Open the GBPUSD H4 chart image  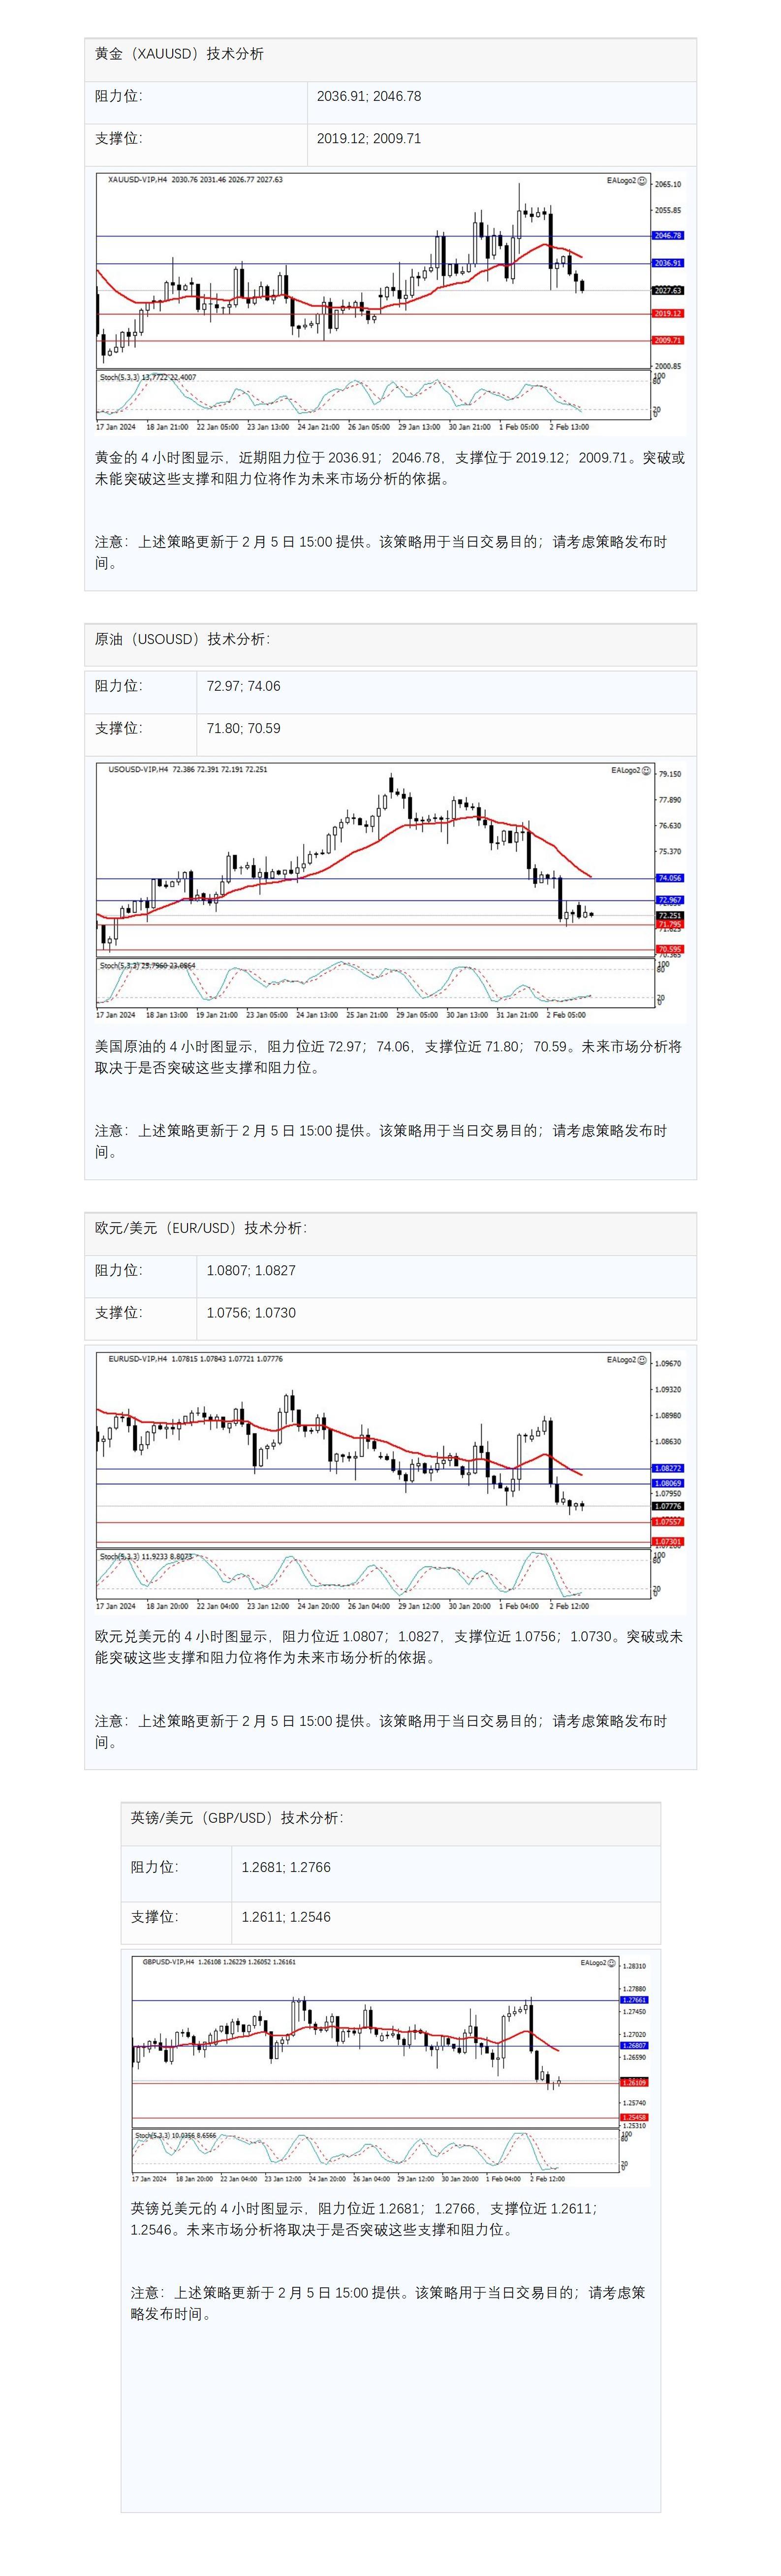[391, 2071]
